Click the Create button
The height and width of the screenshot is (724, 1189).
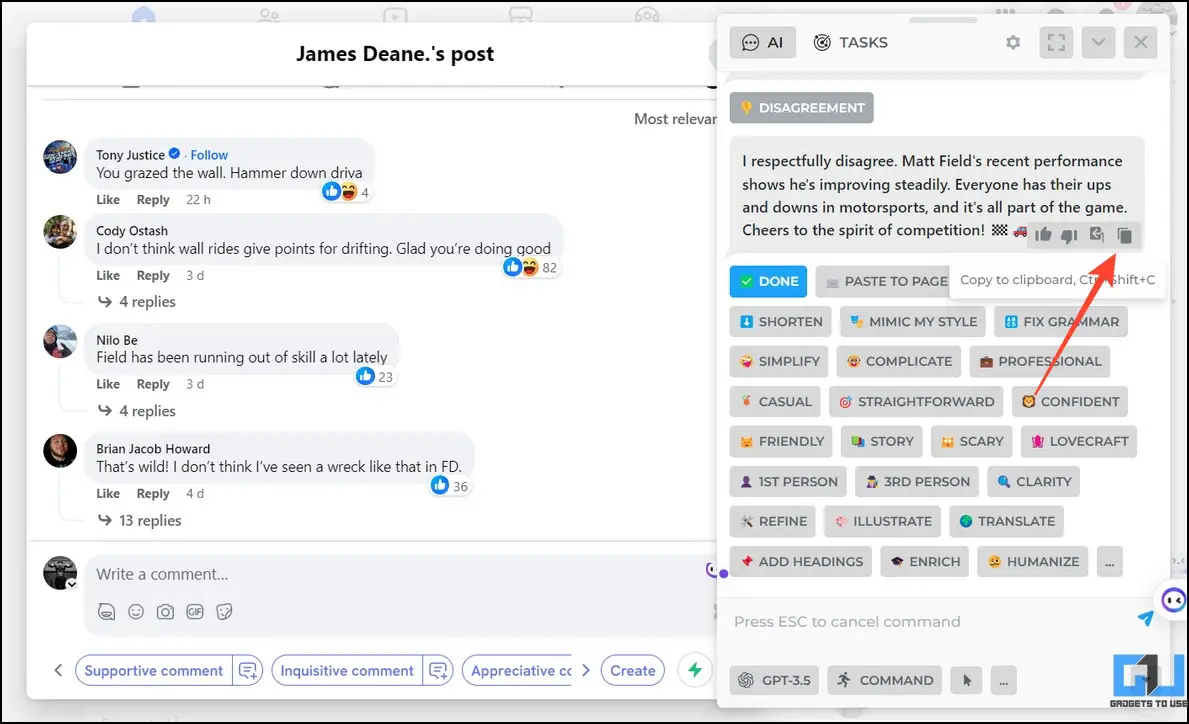(x=632, y=671)
